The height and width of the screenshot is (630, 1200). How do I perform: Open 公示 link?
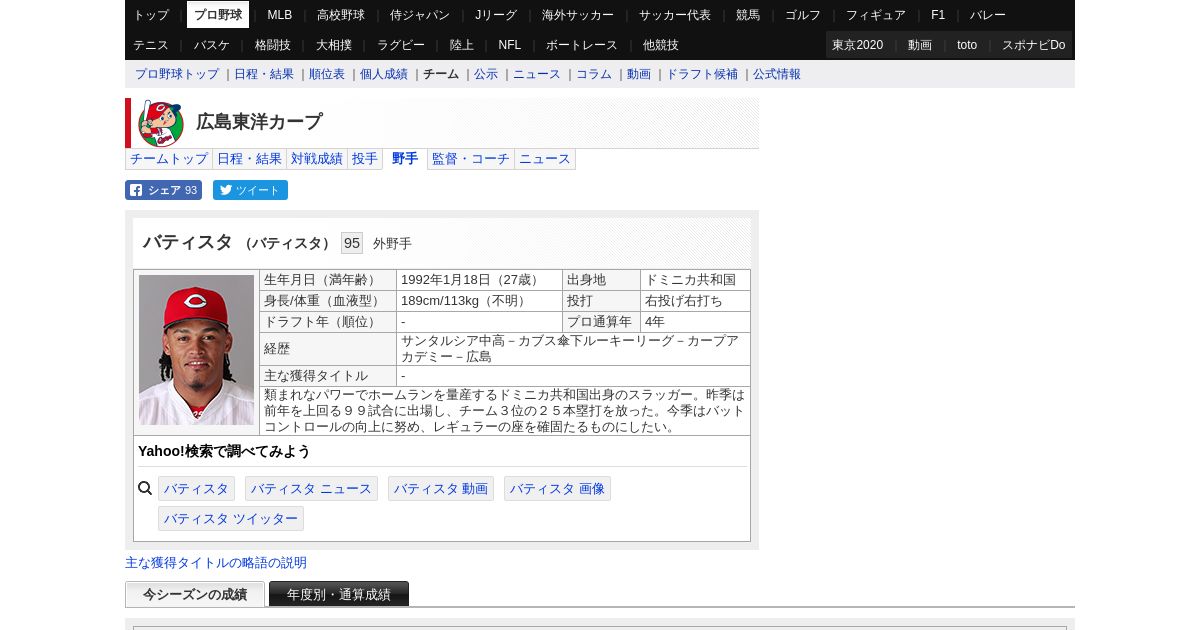(486, 74)
